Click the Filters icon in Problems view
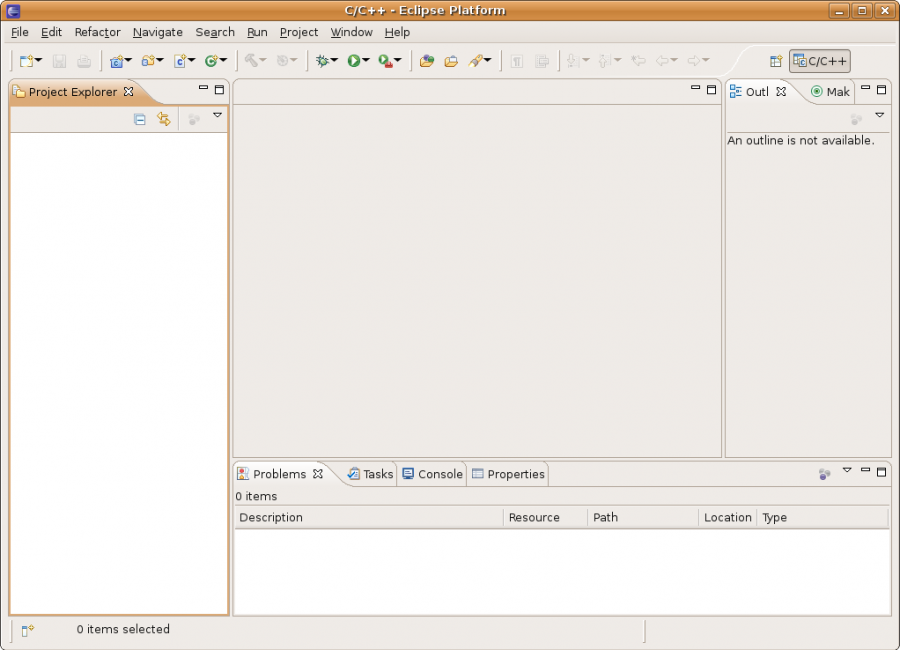 click(x=823, y=473)
